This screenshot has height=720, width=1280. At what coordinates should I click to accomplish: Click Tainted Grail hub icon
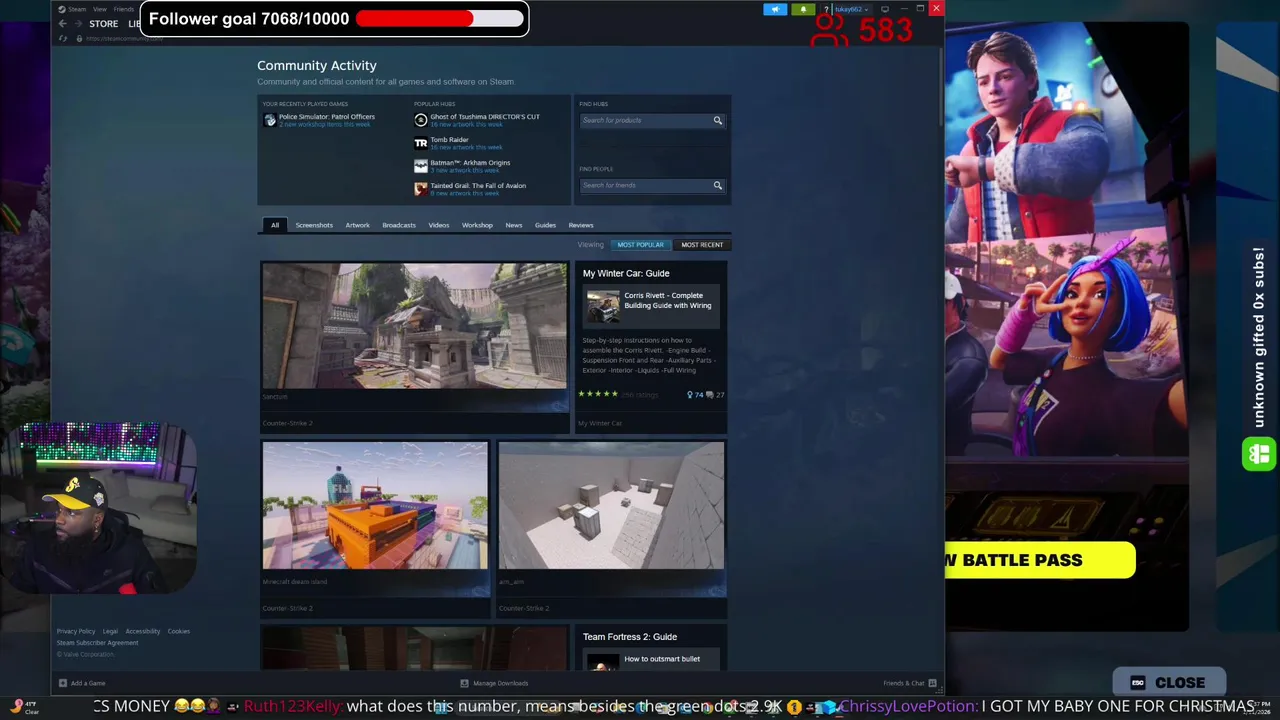click(421, 189)
